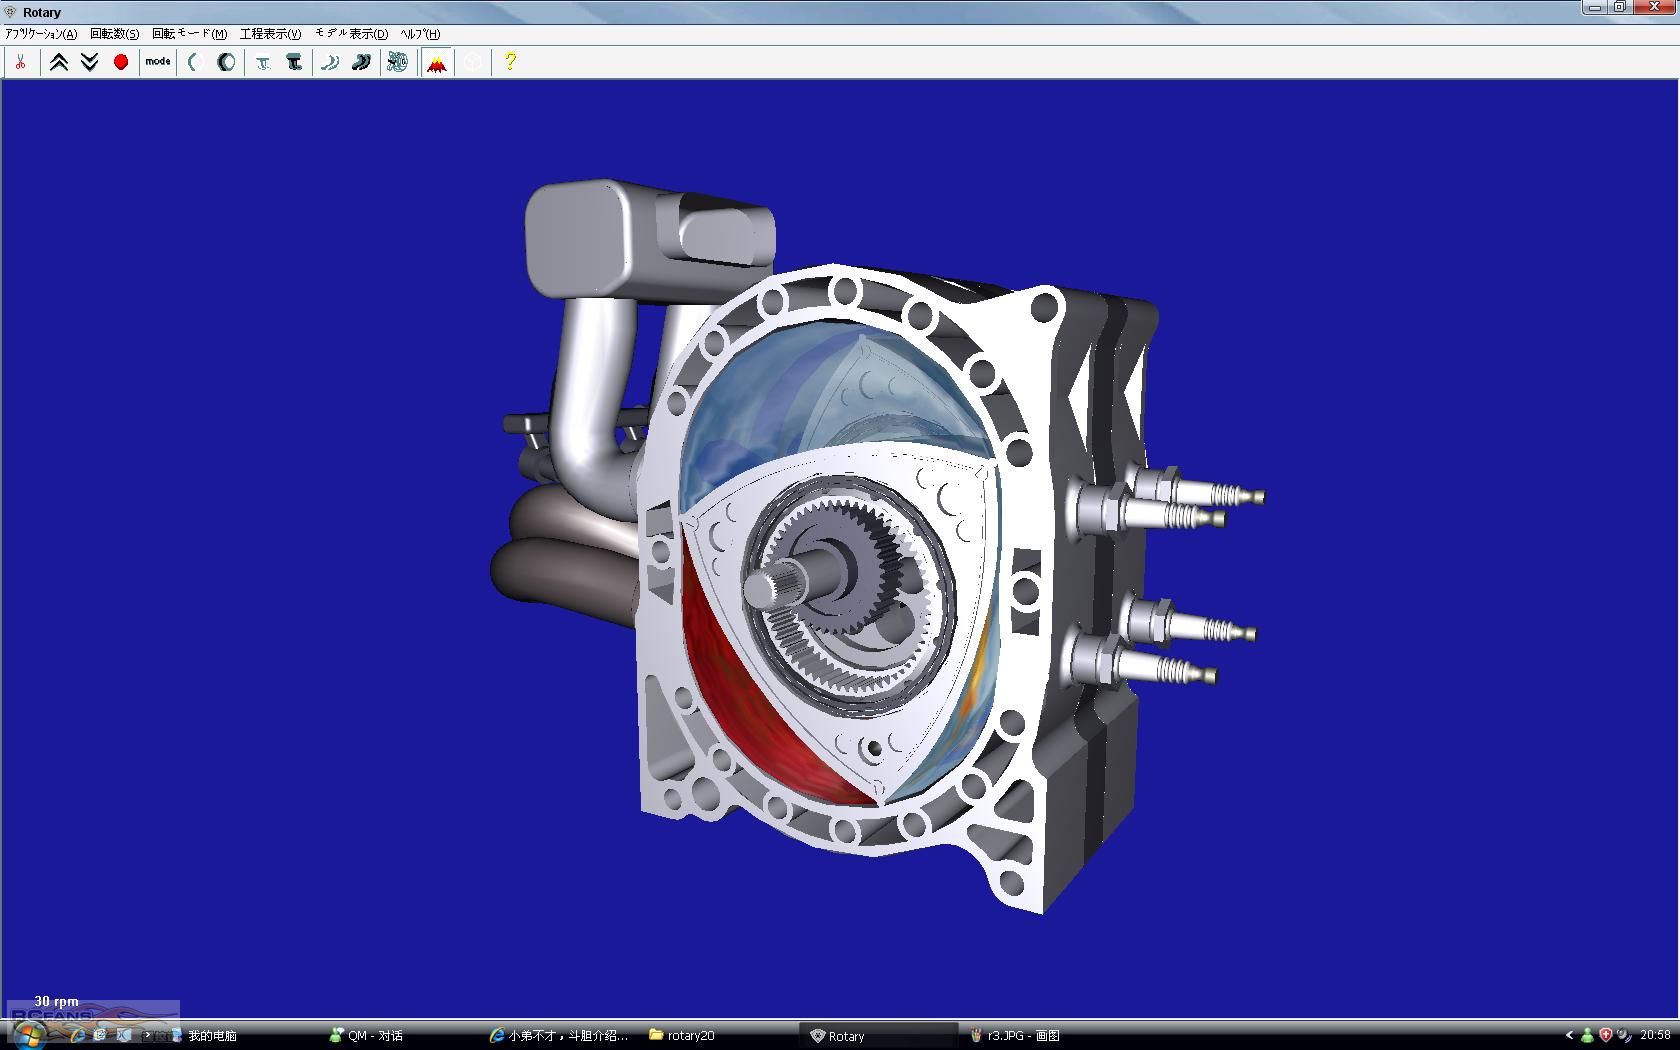Open the モデル表示(D) menu
Image resolution: width=1680 pixels, height=1050 pixels.
[x=351, y=34]
